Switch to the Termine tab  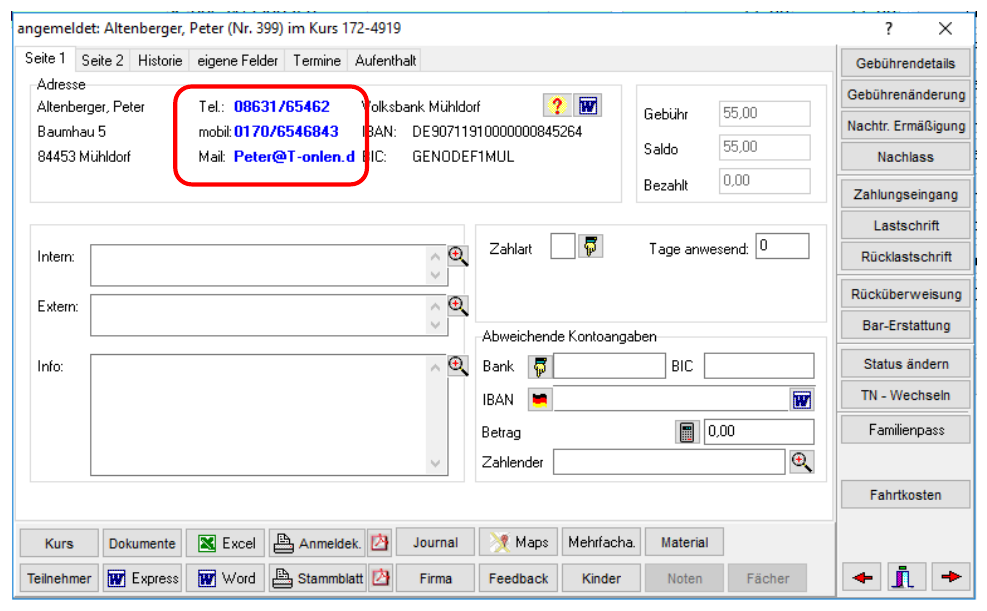click(x=317, y=60)
